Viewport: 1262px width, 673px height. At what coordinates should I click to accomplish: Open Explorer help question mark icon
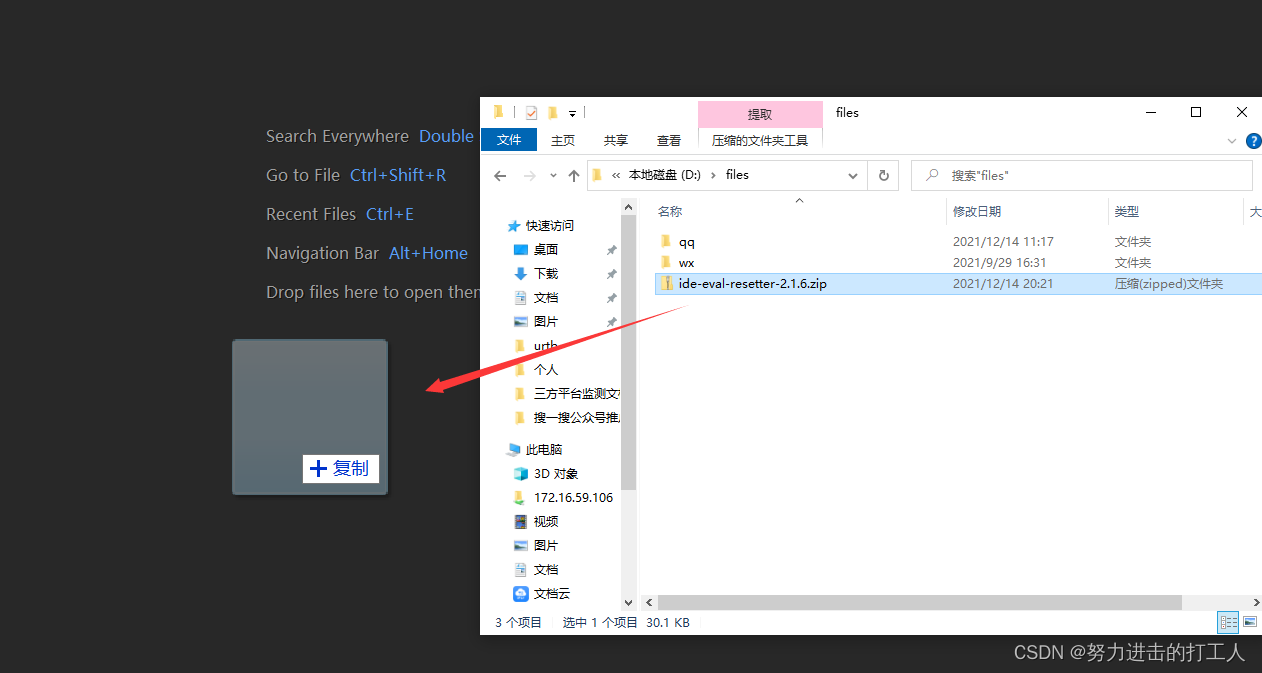click(x=1253, y=141)
